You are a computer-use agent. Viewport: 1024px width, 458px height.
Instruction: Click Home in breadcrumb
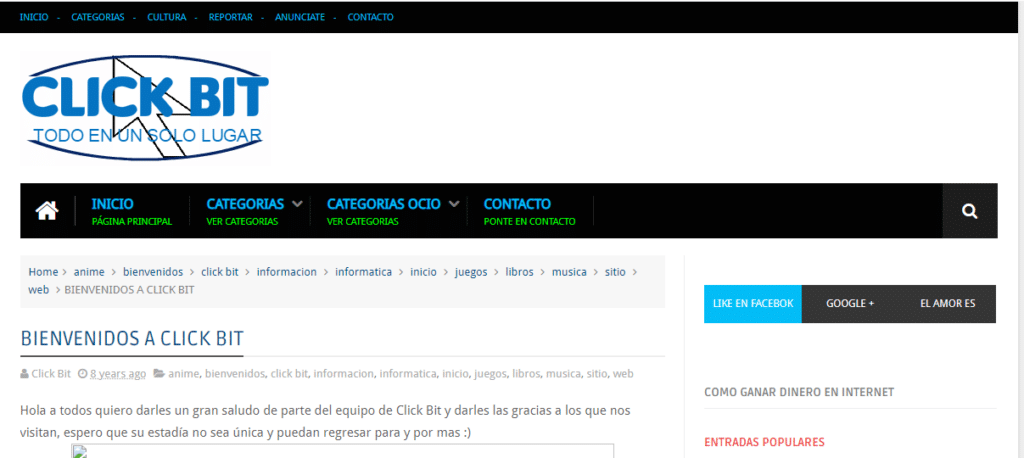point(43,272)
